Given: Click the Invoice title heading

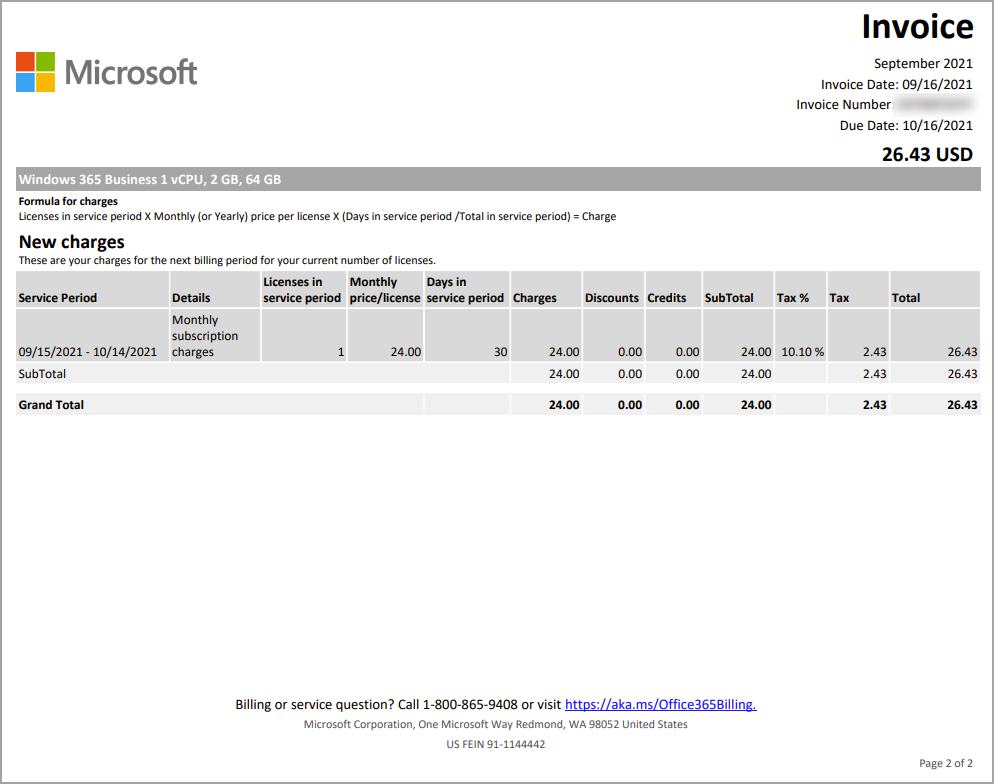Looking at the screenshot, I should (917, 27).
